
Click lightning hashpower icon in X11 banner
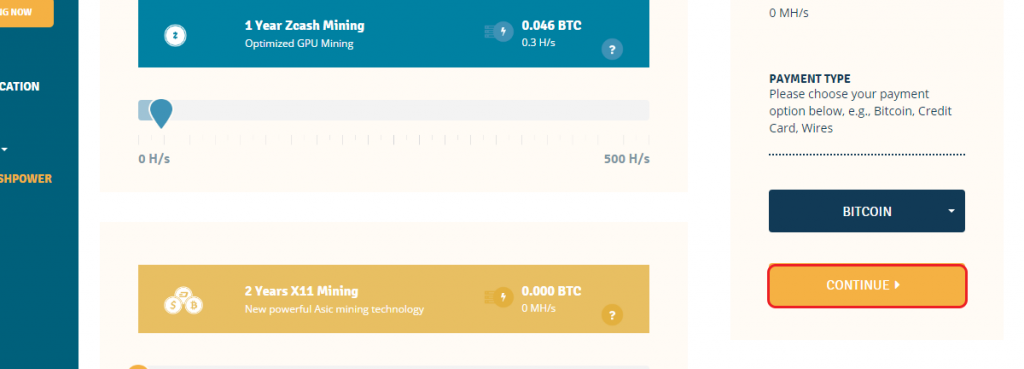click(x=503, y=297)
